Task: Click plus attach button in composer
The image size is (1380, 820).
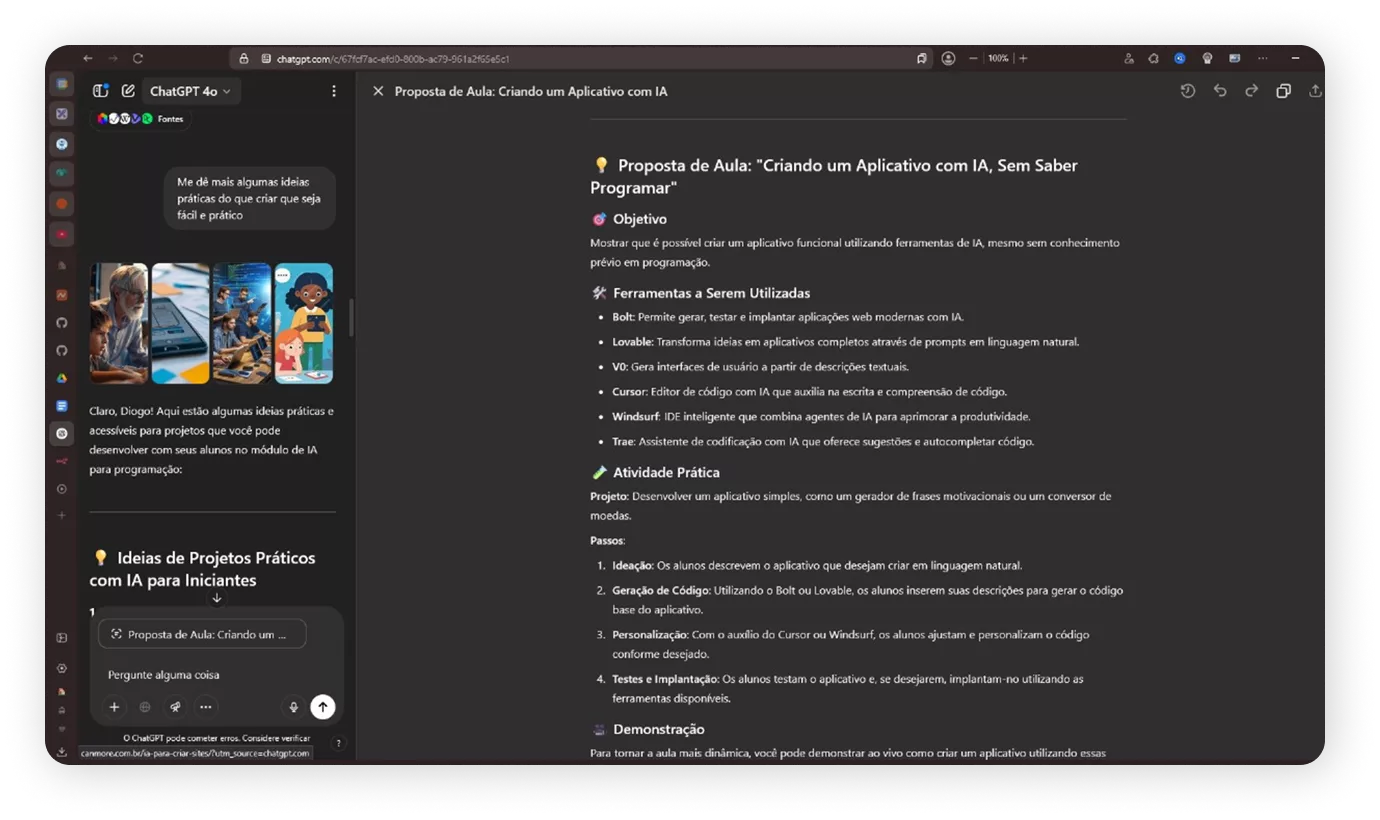Action: tap(114, 707)
